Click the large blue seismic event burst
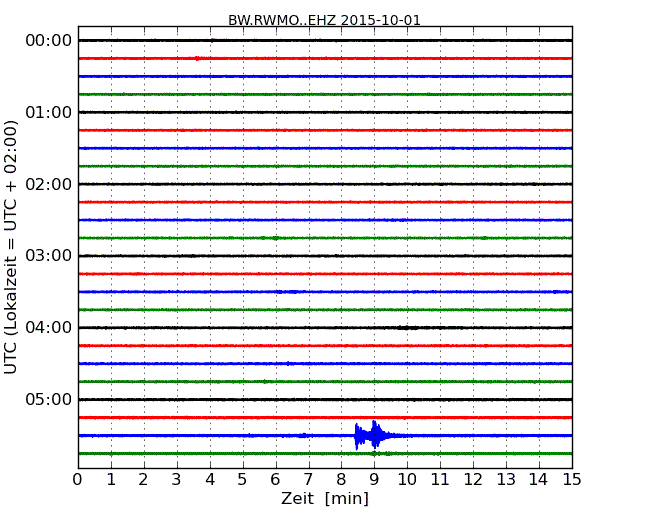 375,435
